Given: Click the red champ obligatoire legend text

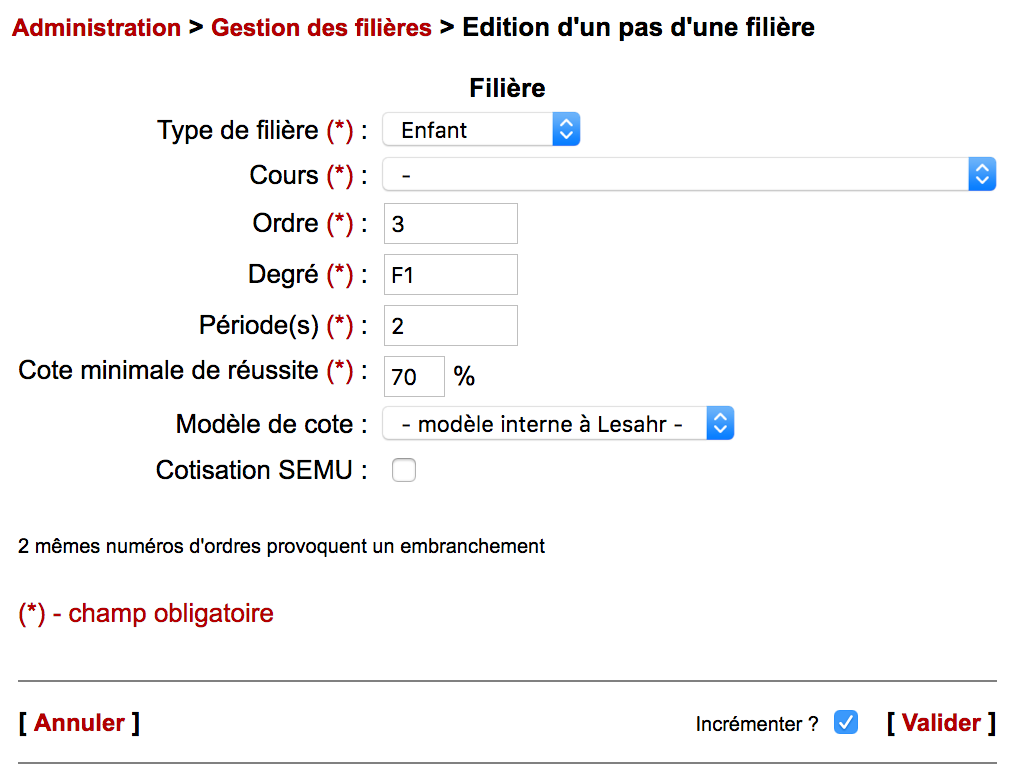Looking at the screenshot, I should click(146, 613).
